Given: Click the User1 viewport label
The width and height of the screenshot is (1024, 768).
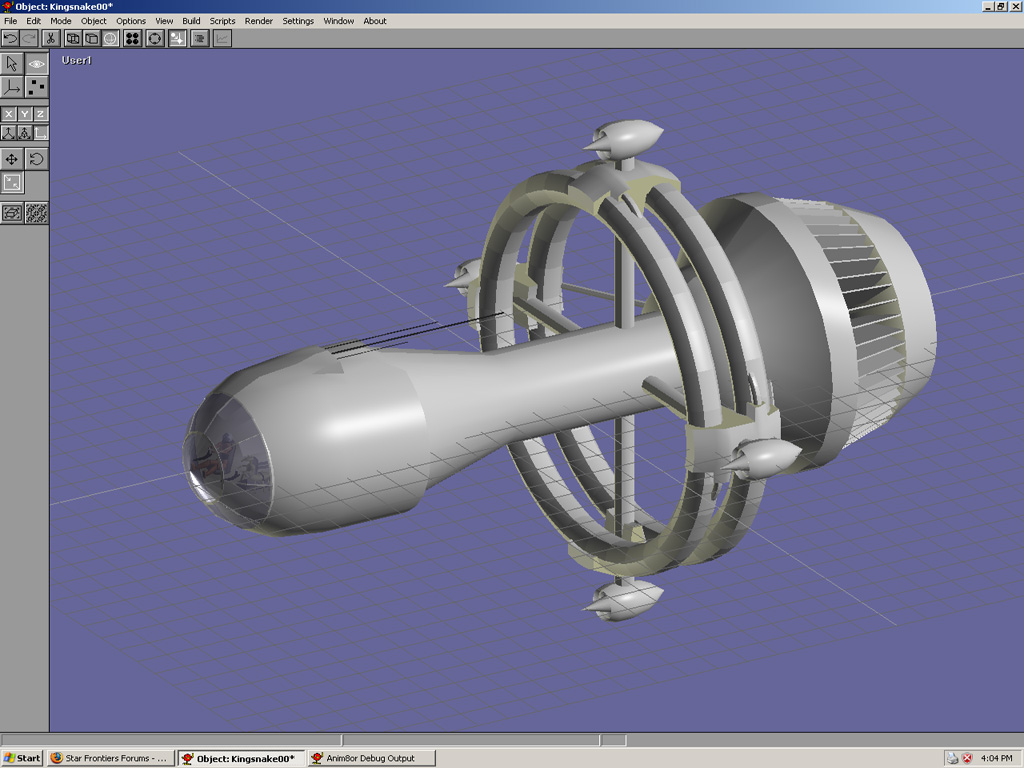Looking at the screenshot, I should tap(76, 60).
